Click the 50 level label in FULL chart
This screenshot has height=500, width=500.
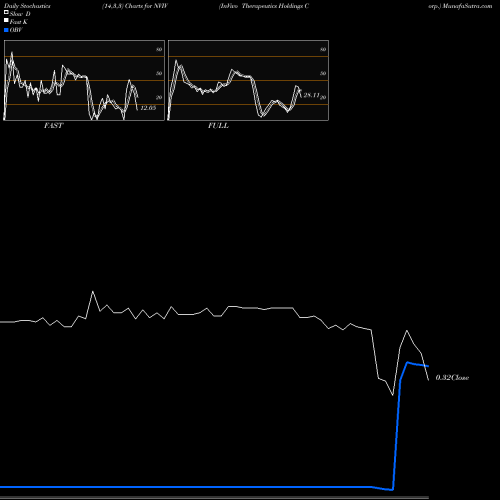click(x=323, y=73)
